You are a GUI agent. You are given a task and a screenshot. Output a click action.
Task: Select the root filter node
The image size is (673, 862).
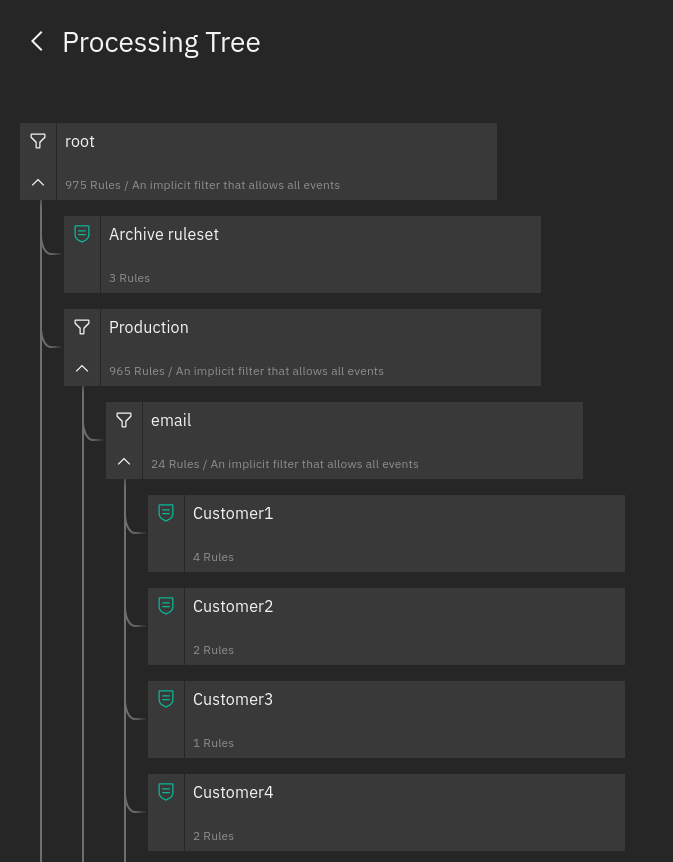coord(277,162)
